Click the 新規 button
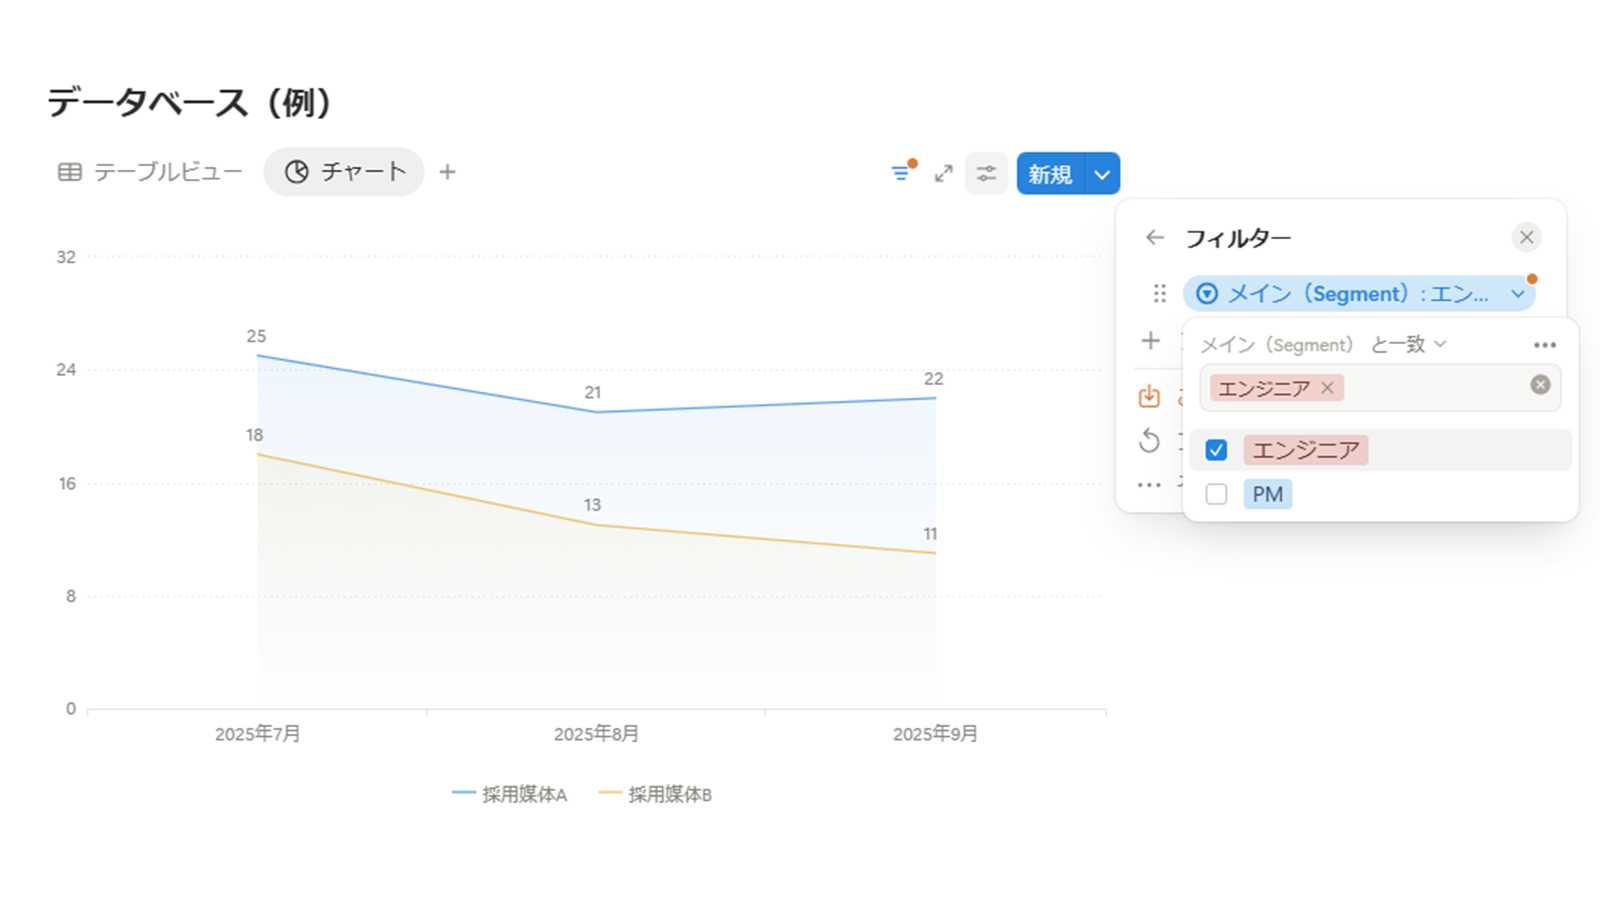1600x900 pixels. click(1049, 174)
